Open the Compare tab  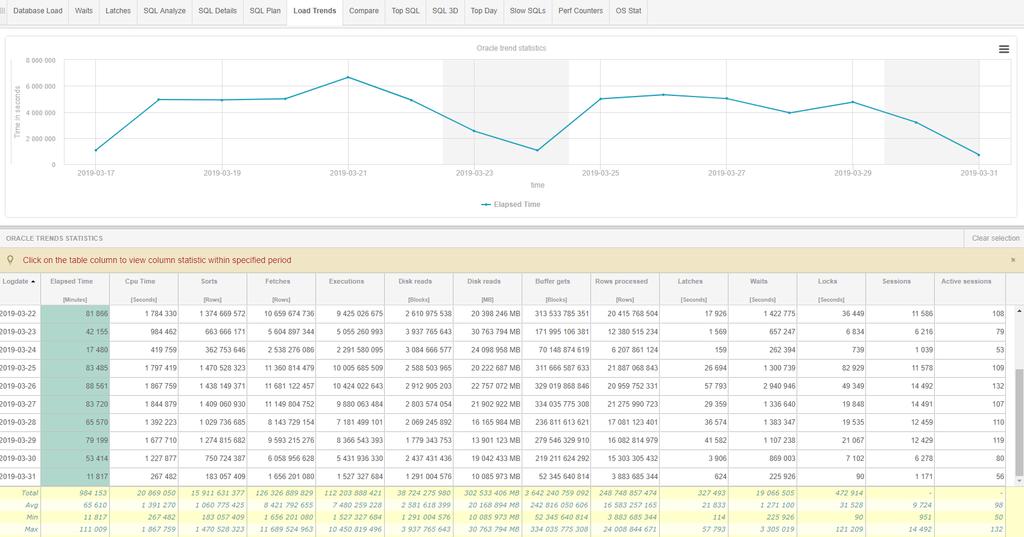364,11
